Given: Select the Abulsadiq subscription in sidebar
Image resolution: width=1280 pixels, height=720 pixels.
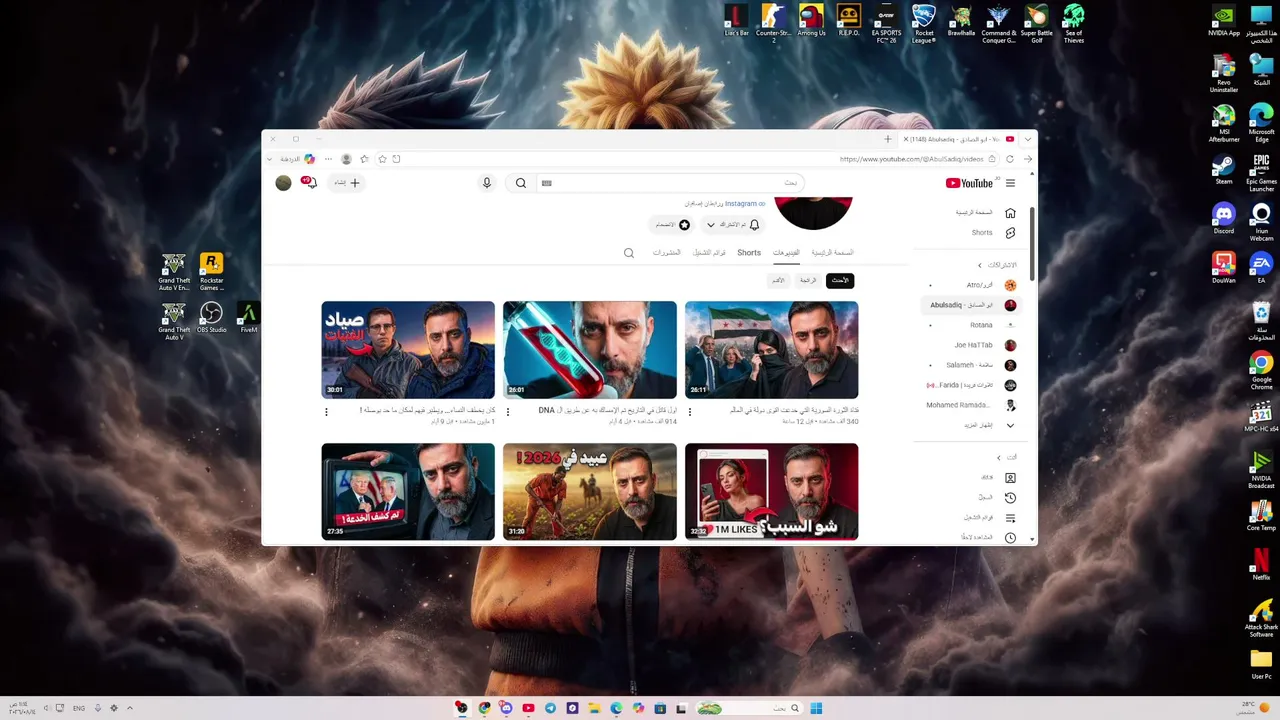Looking at the screenshot, I should click(971, 305).
